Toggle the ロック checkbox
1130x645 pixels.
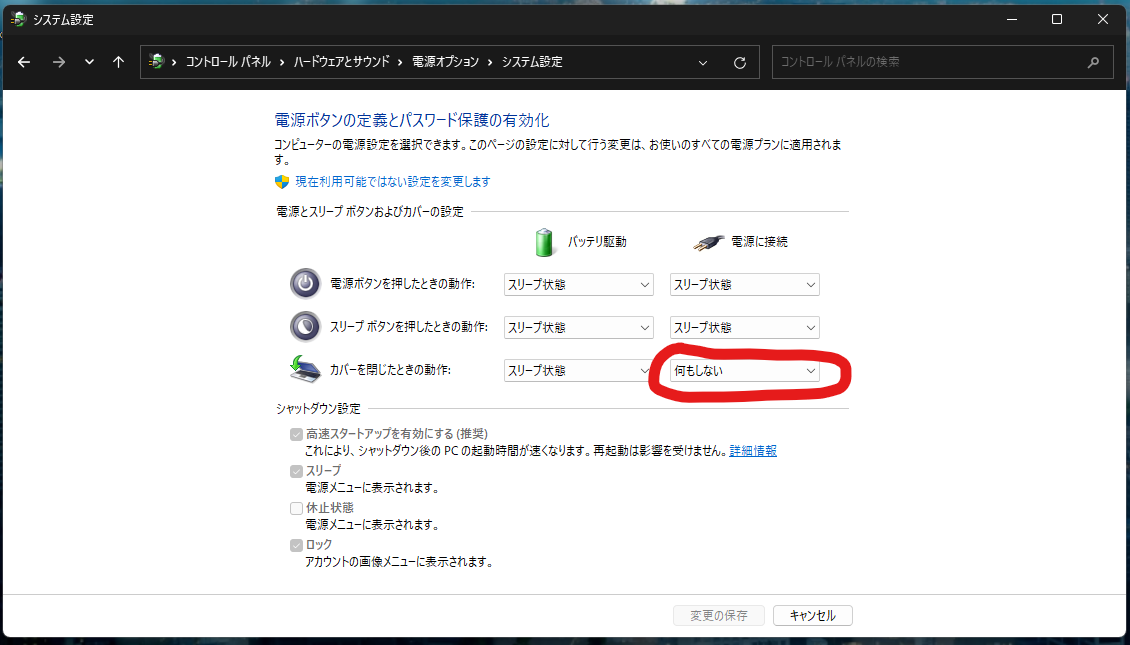point(296,546)
